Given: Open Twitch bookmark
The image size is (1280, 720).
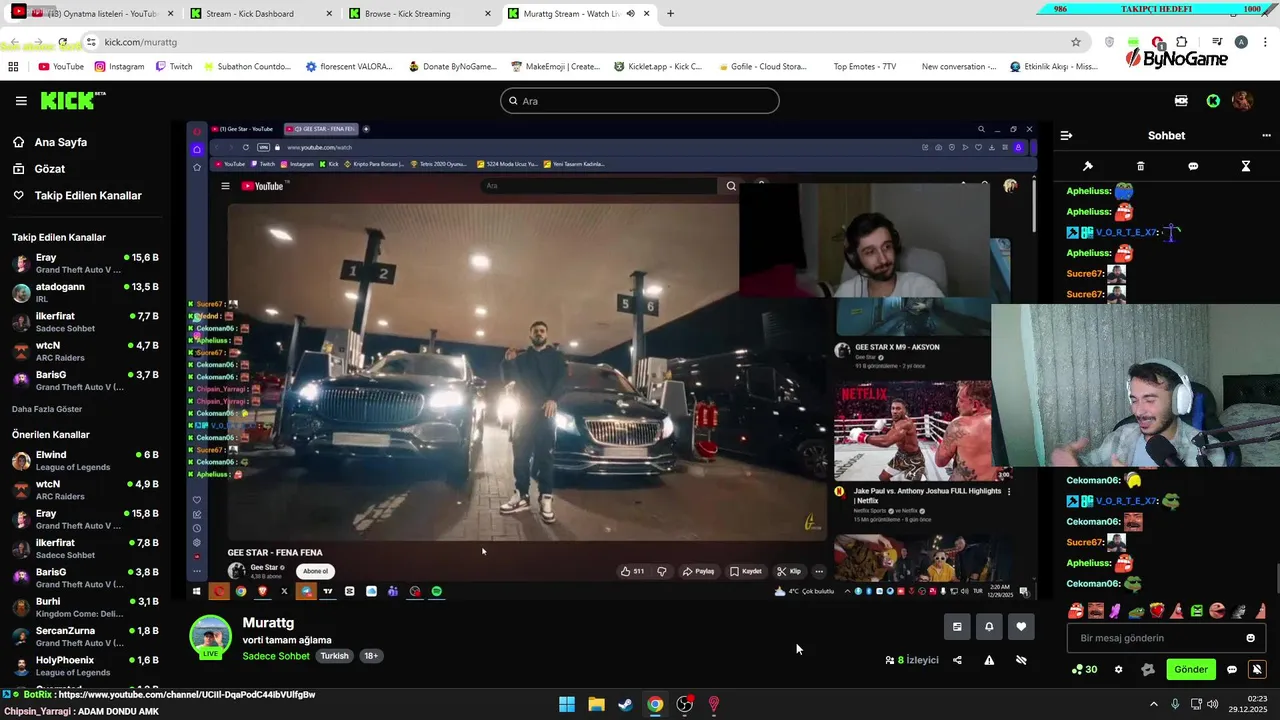Looking at the screenshot, I should click(174, 66).
